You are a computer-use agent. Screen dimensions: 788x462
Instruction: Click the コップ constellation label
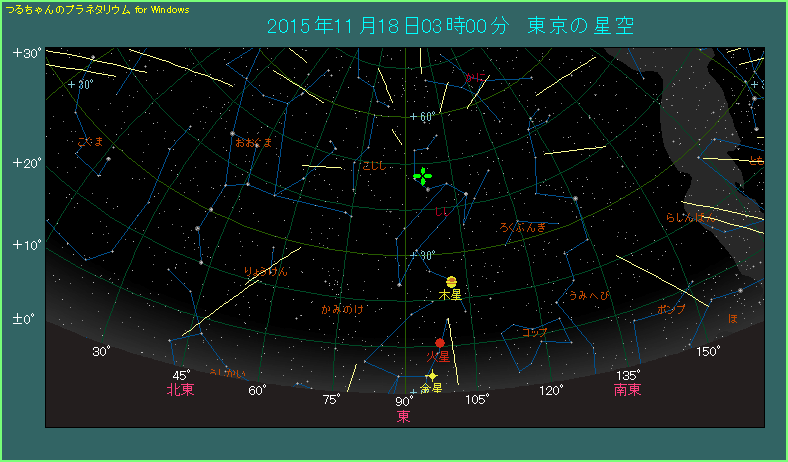pos(534,332)
